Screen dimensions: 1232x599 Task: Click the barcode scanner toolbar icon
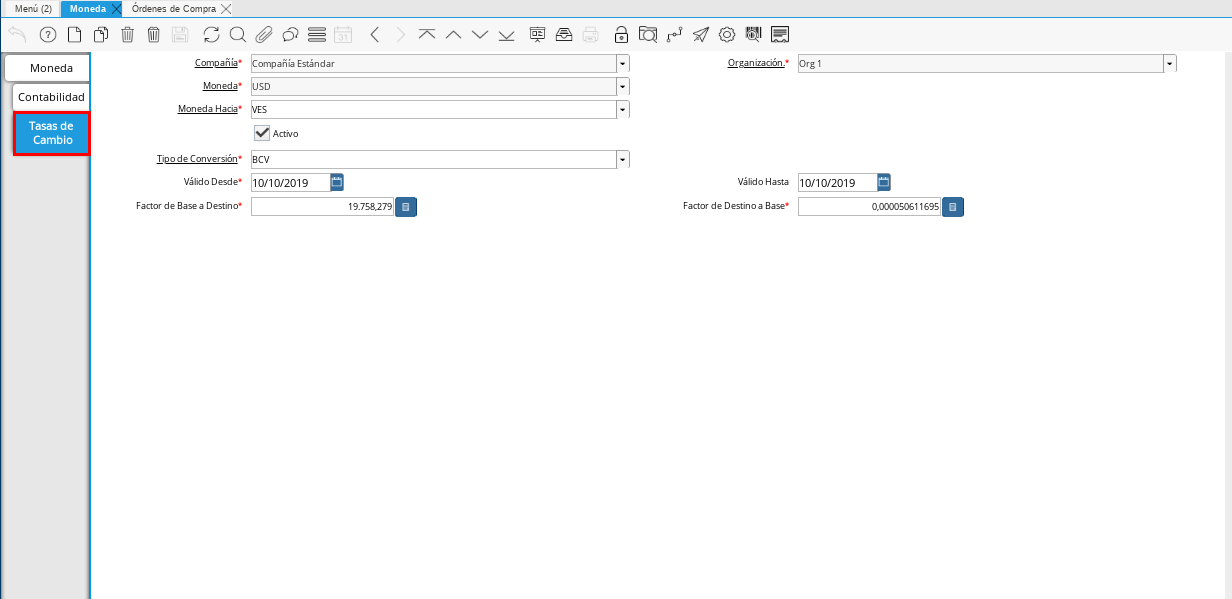[753, 34]
